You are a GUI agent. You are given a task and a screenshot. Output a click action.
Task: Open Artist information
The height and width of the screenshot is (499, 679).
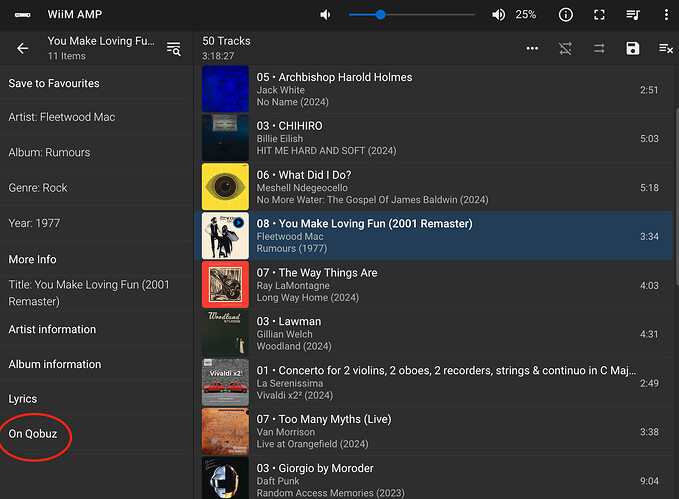[x=96, y=329]
